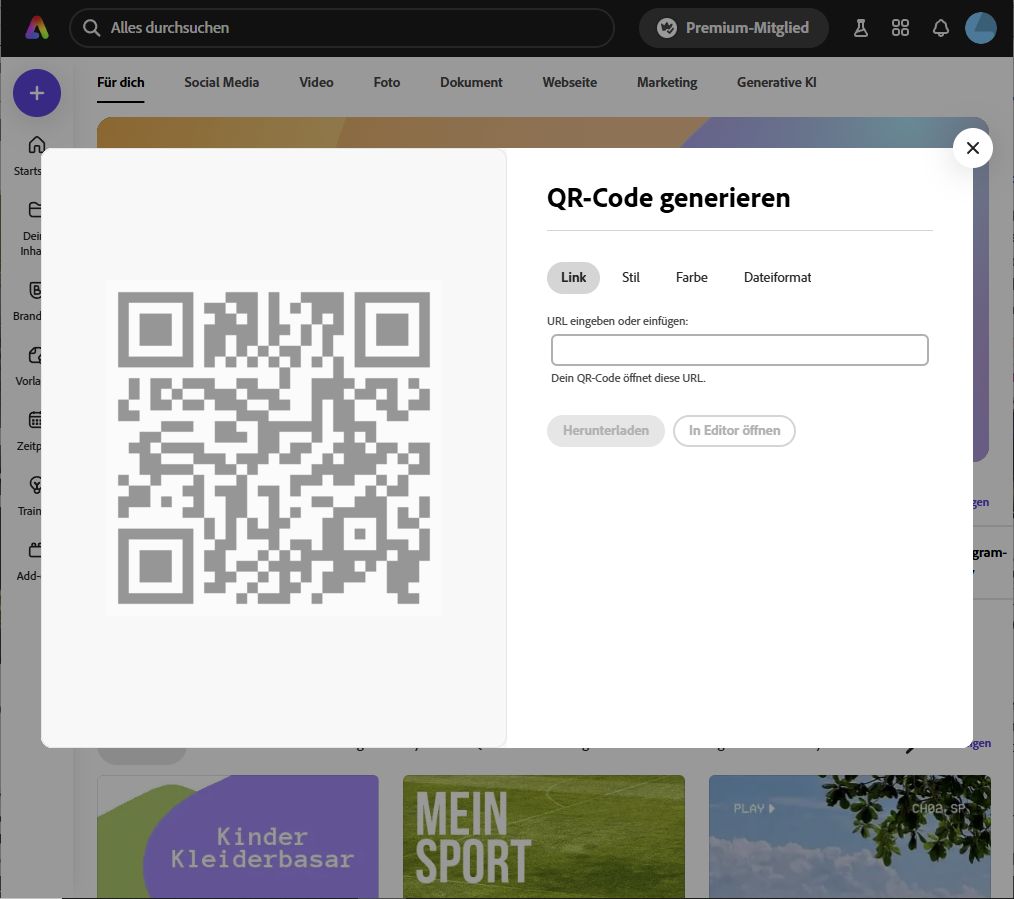Screen dimensions: 1014x899
Task: Open the Video tab
Action: (x=316, y=83)
